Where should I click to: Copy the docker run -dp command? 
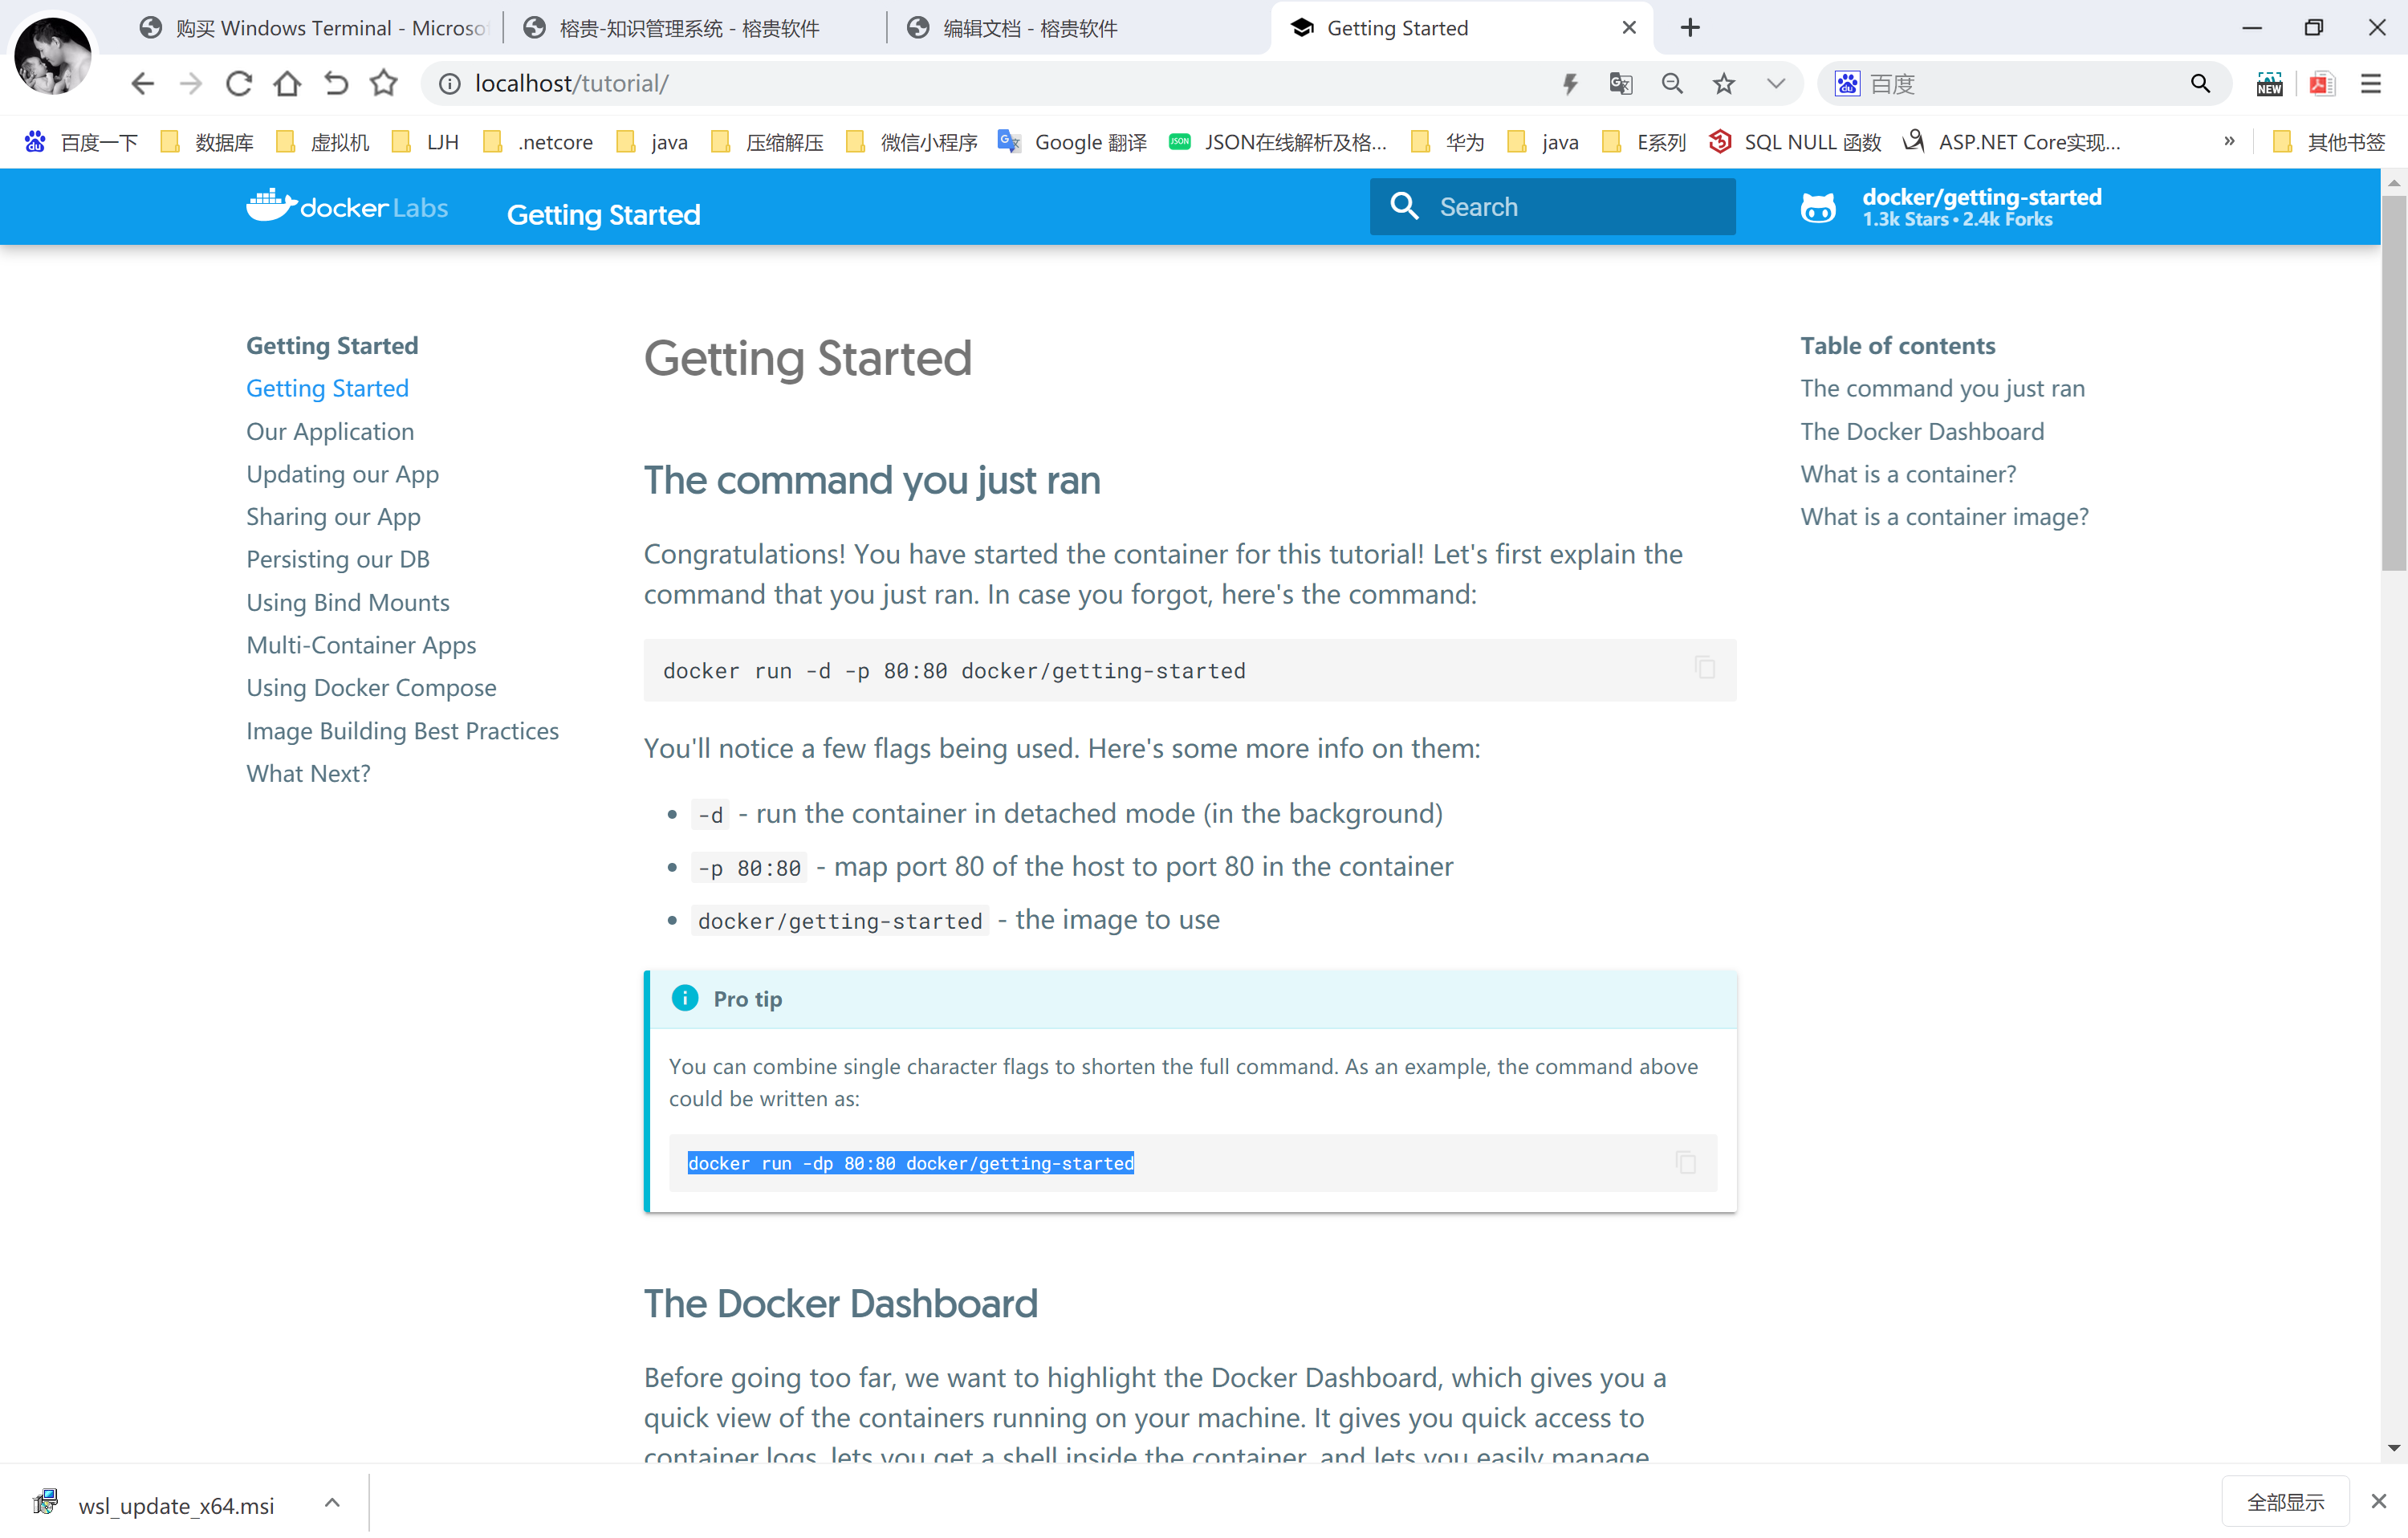1686,1162
